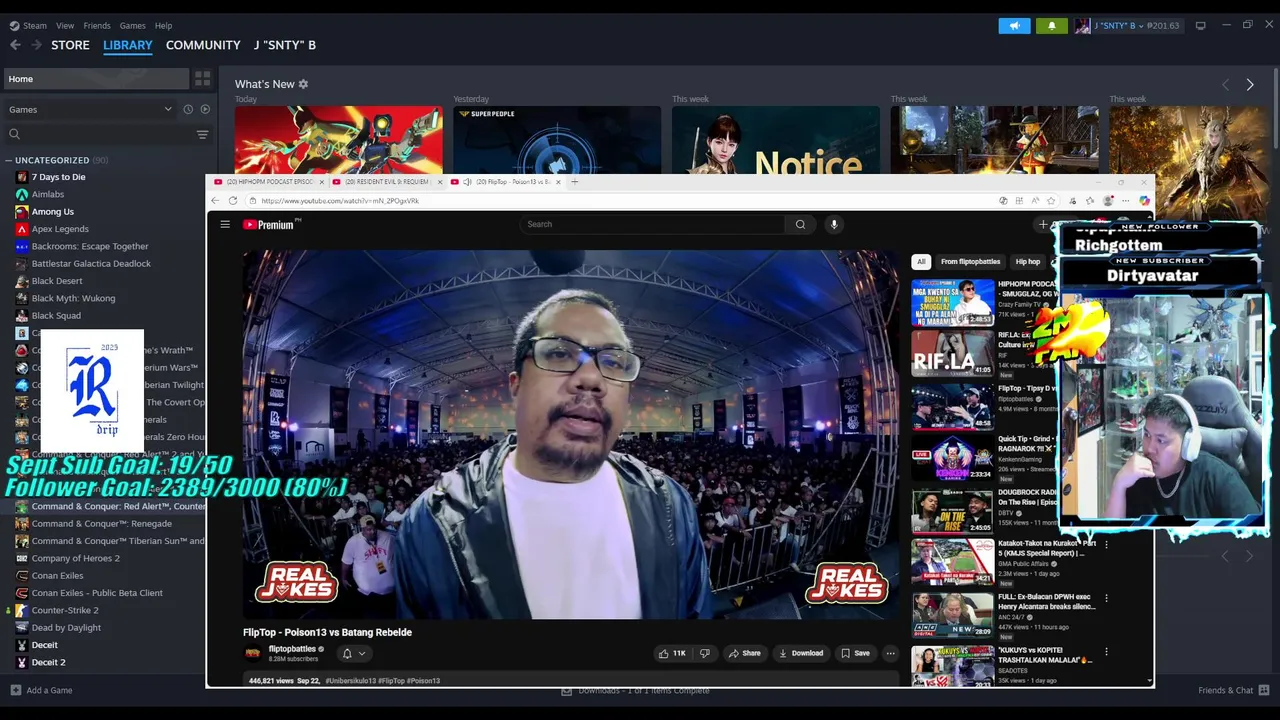Open DOUGBROCK RADIO On The Rise thumbnail
The width and height of the screenshot is (1280, 720).
pos(953,511)
